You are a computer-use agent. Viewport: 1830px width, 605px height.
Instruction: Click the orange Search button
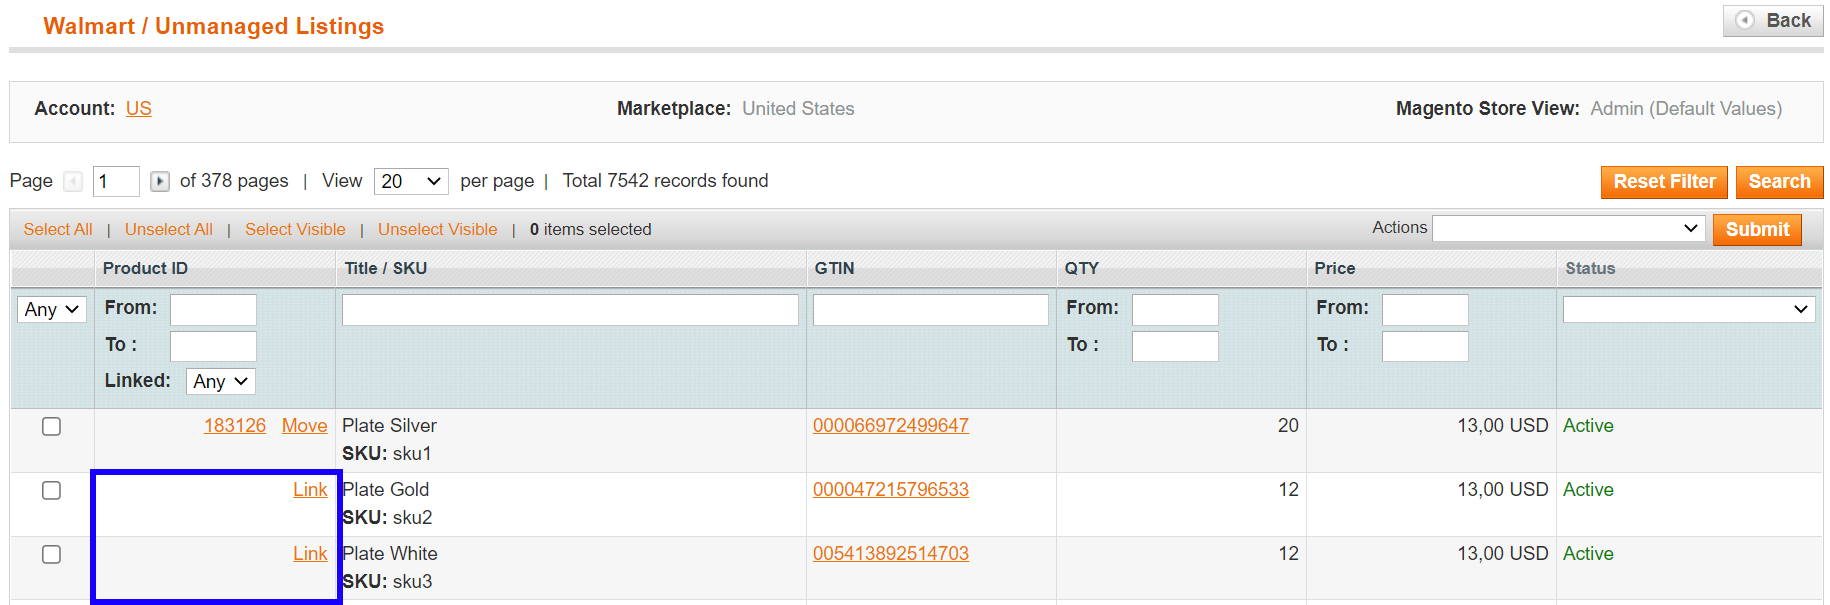1779,182
